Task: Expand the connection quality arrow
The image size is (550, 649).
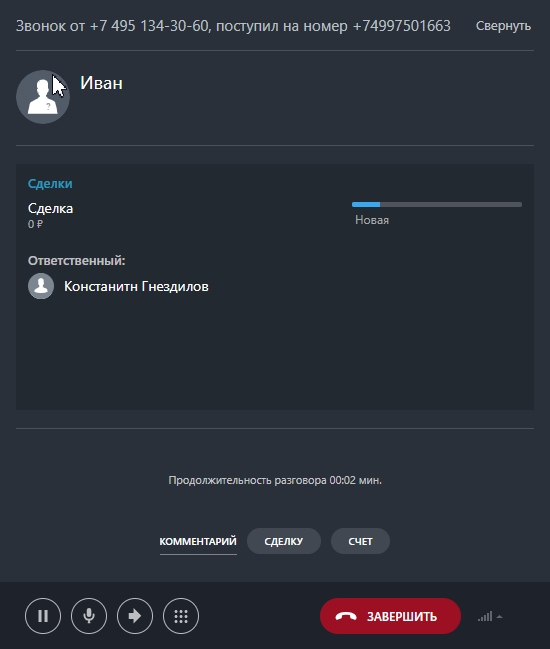Action: point(500,617)
